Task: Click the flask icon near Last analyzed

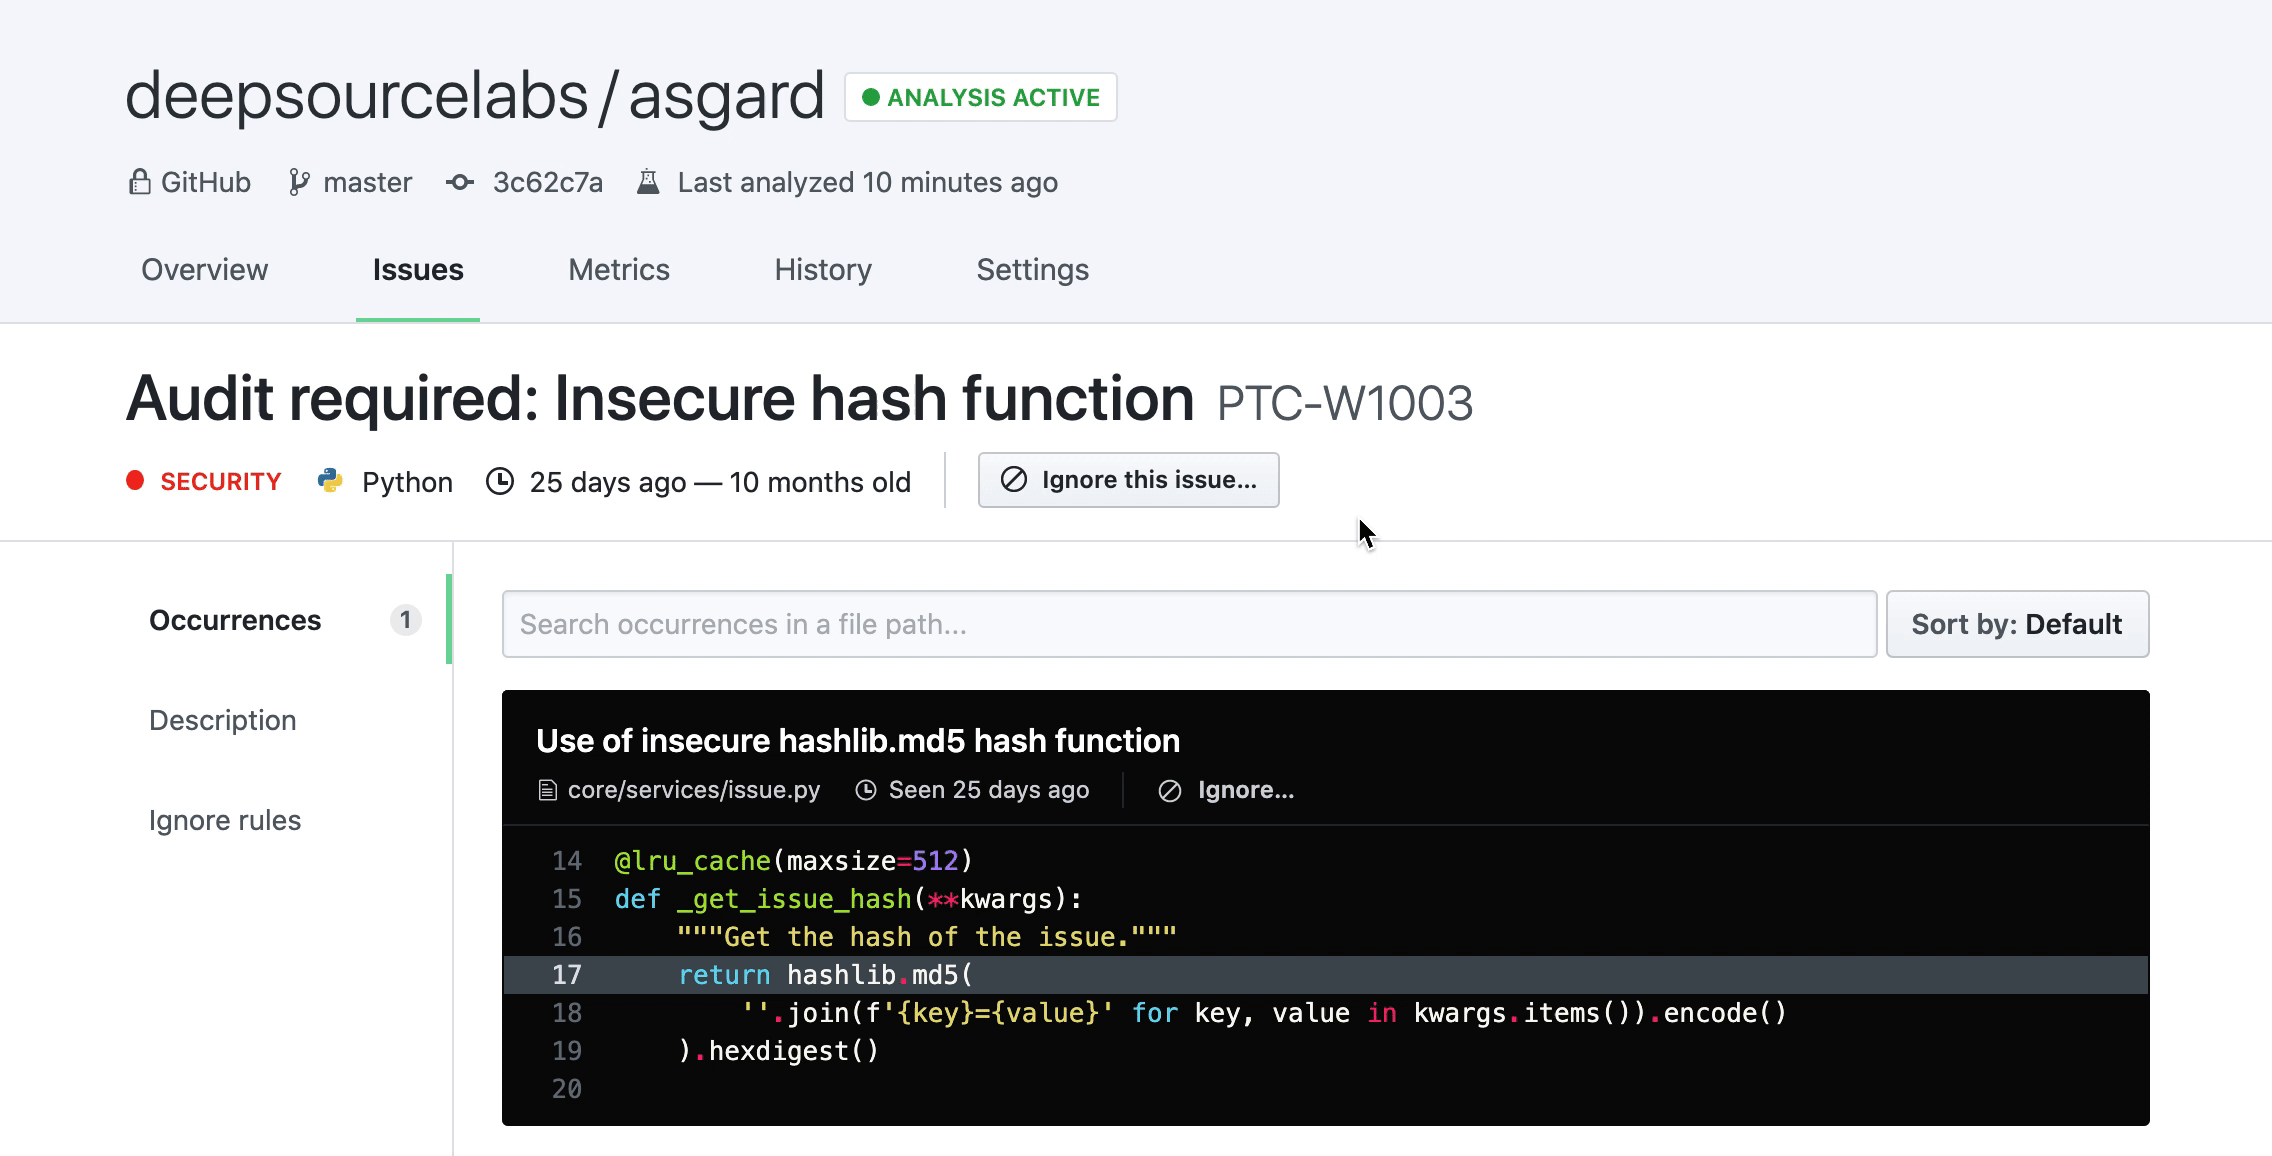Action: click(648, 182)
